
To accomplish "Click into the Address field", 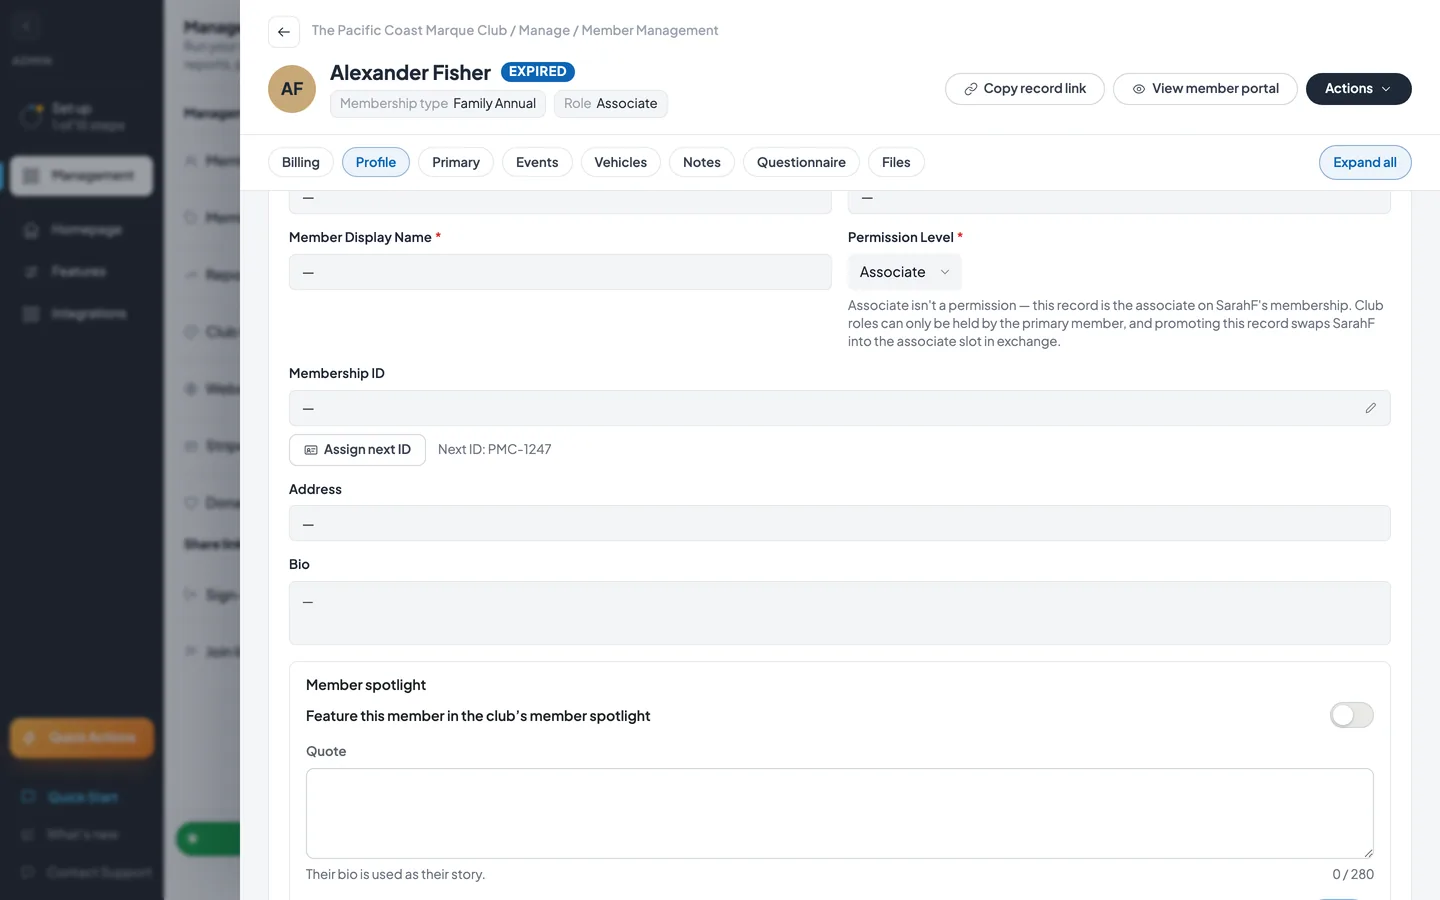I will (x=840, y=524).
